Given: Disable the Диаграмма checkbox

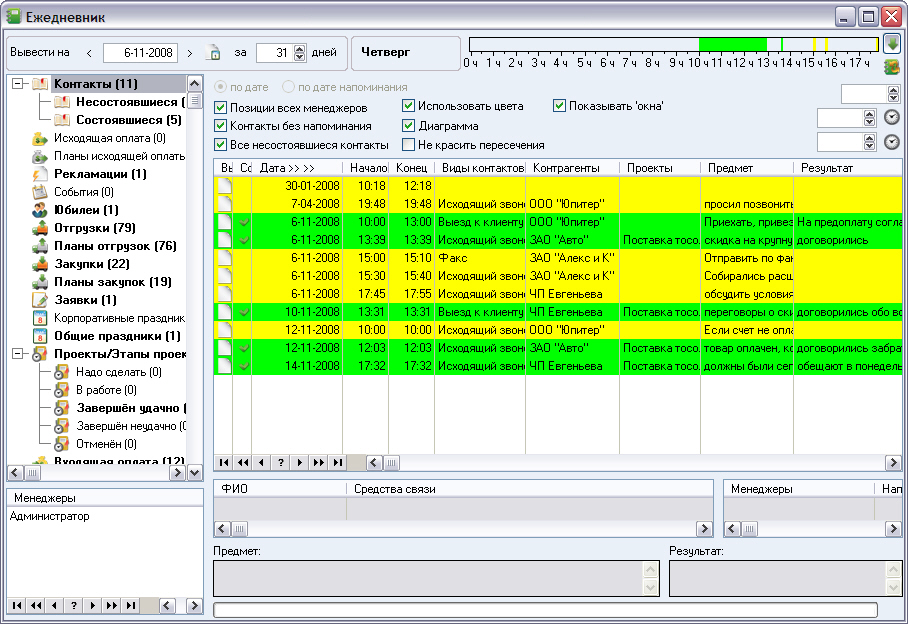Looking at the screenshot, I should pyautogui.click(x=408, y=126).
